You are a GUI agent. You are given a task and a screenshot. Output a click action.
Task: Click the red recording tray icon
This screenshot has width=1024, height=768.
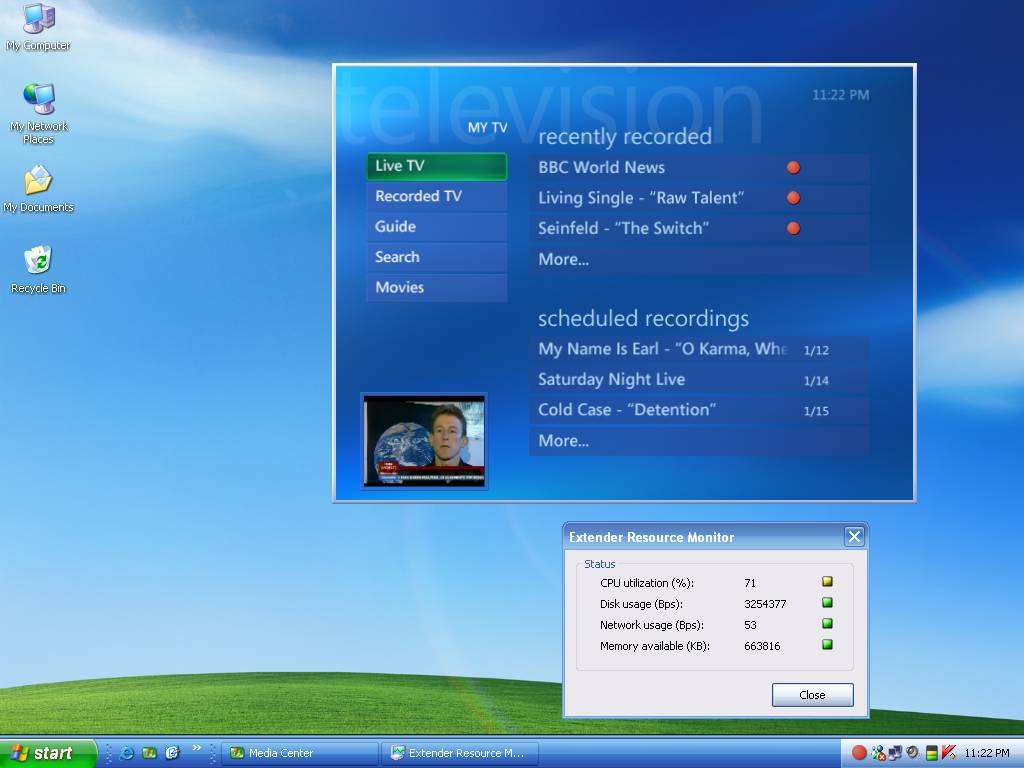859,753
